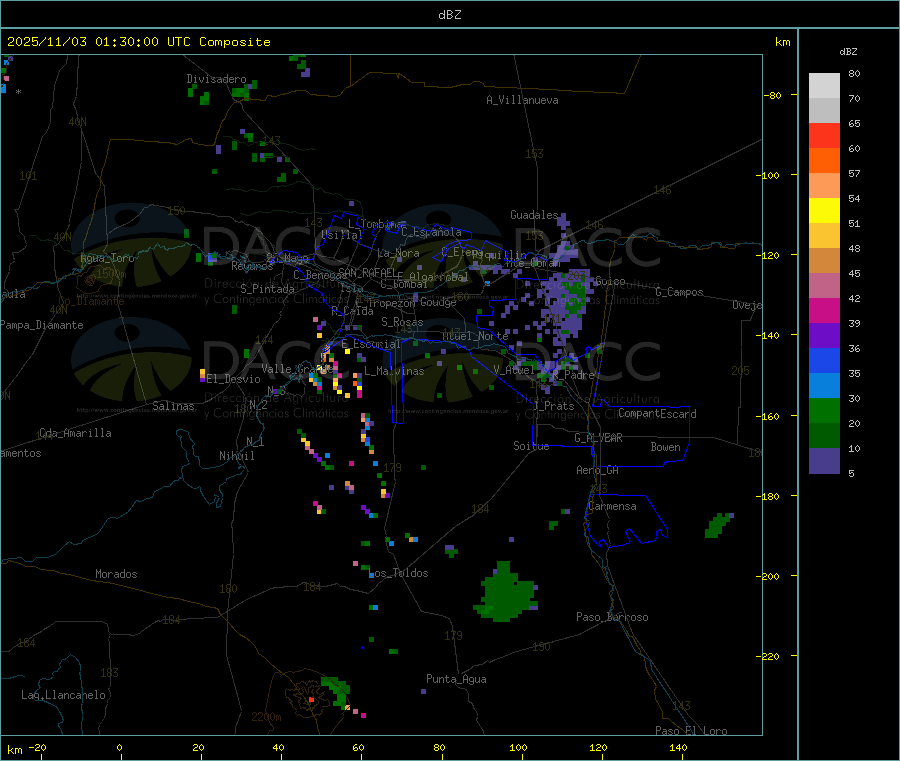Click the Divisadero map label
900x761 pixels.
(216, 79)
